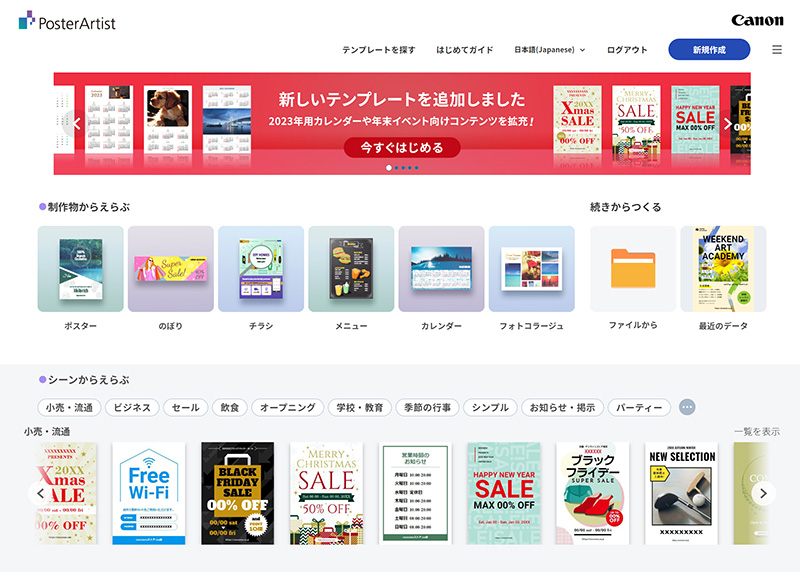
Task: Select the チラシ flyer category tile
Action: click(x=261, y=268)
